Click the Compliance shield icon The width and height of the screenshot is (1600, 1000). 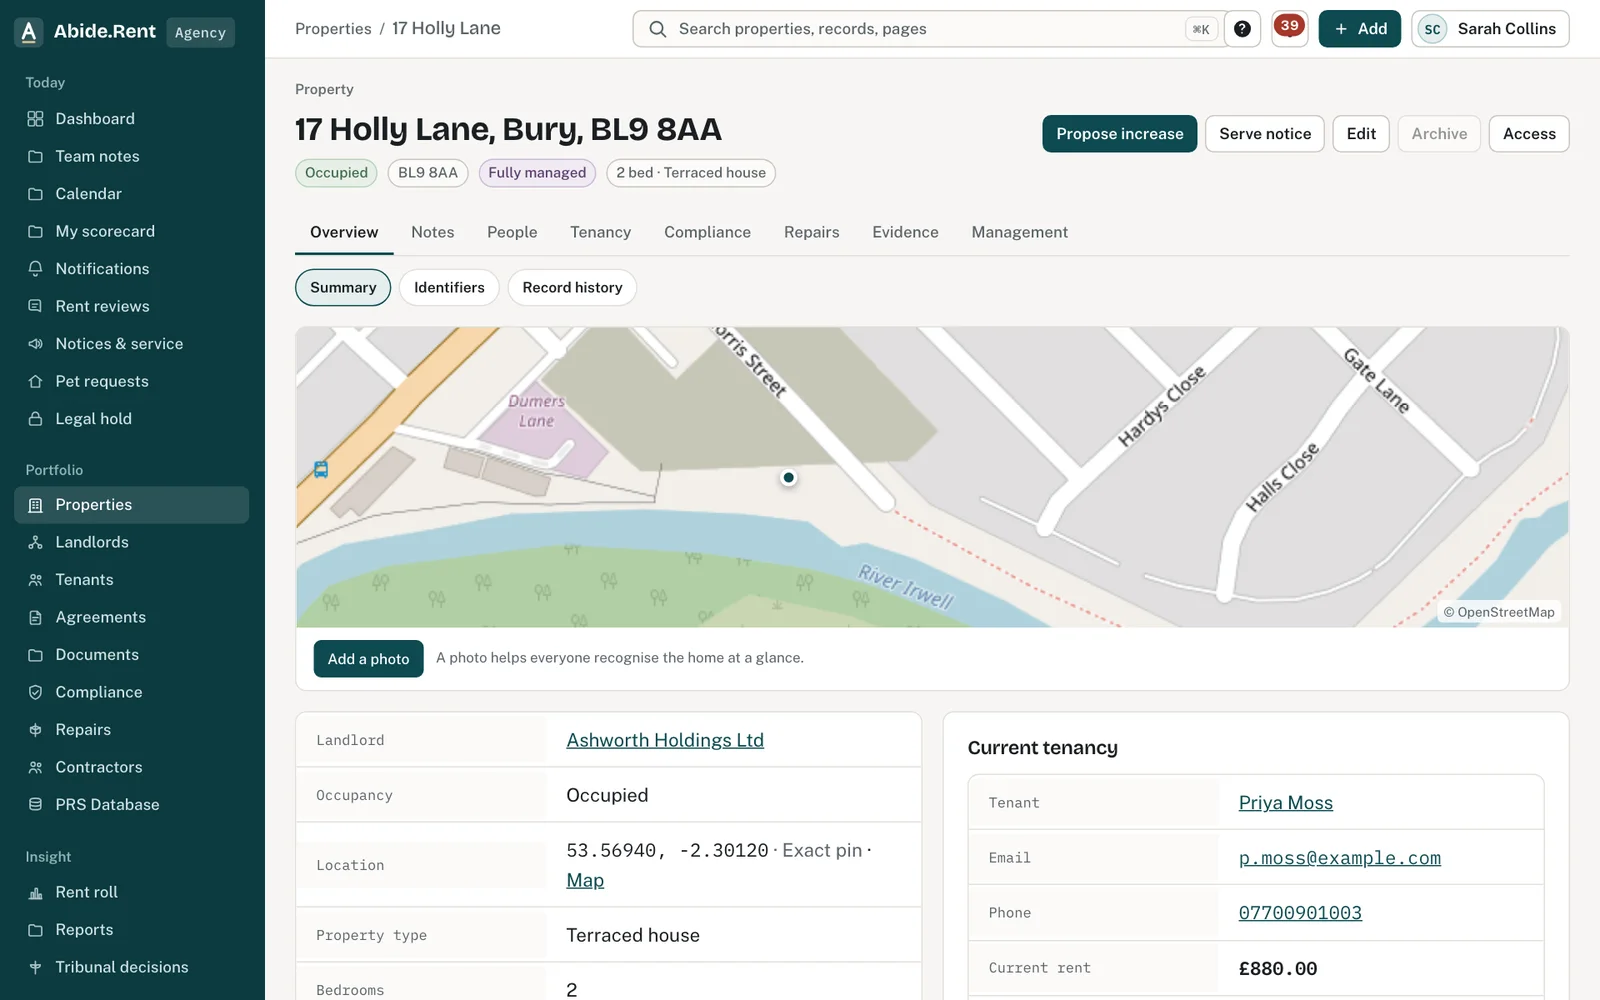coord(35,692)
